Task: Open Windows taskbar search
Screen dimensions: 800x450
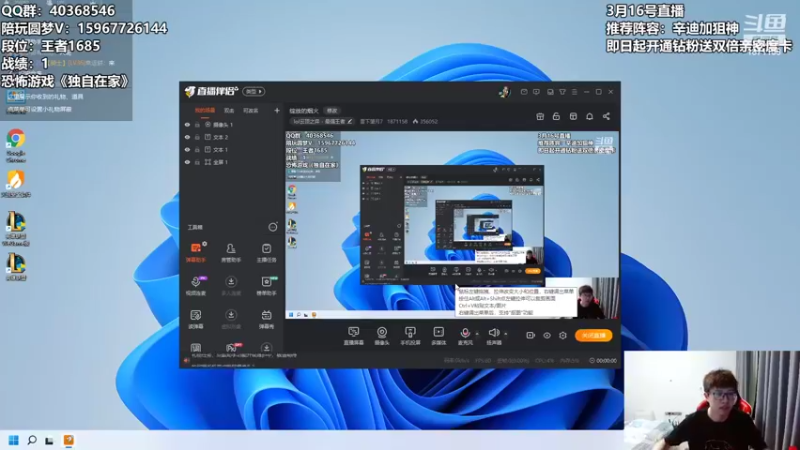Action: (x=32, y=440)
